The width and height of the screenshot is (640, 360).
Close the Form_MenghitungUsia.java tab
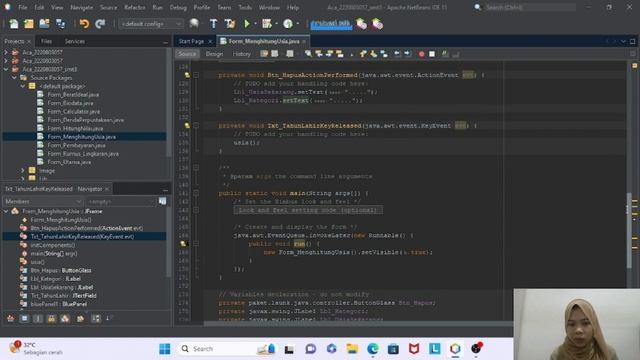pyautogui.click(x=304, y=41)
